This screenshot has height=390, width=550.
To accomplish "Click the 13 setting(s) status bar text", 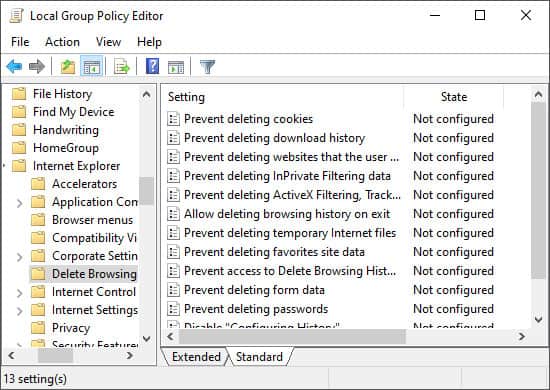I will [35, 379].
